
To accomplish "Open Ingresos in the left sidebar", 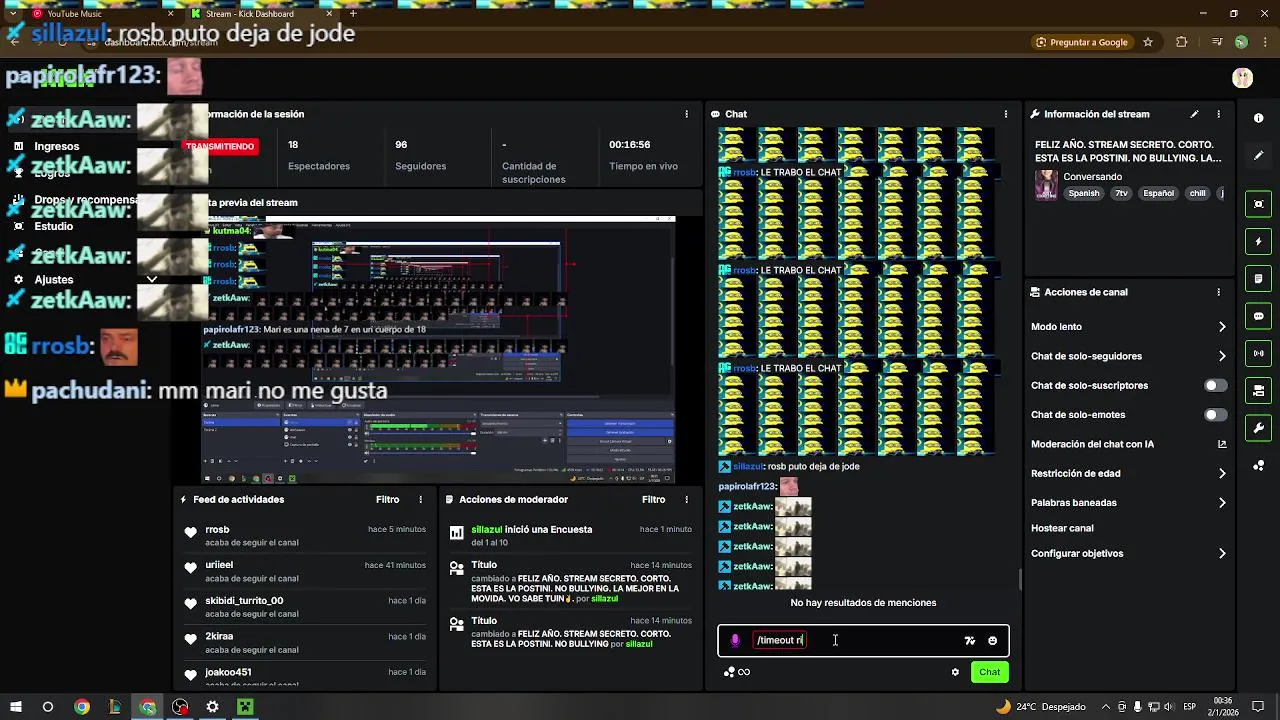I will [x=56, y=146].
